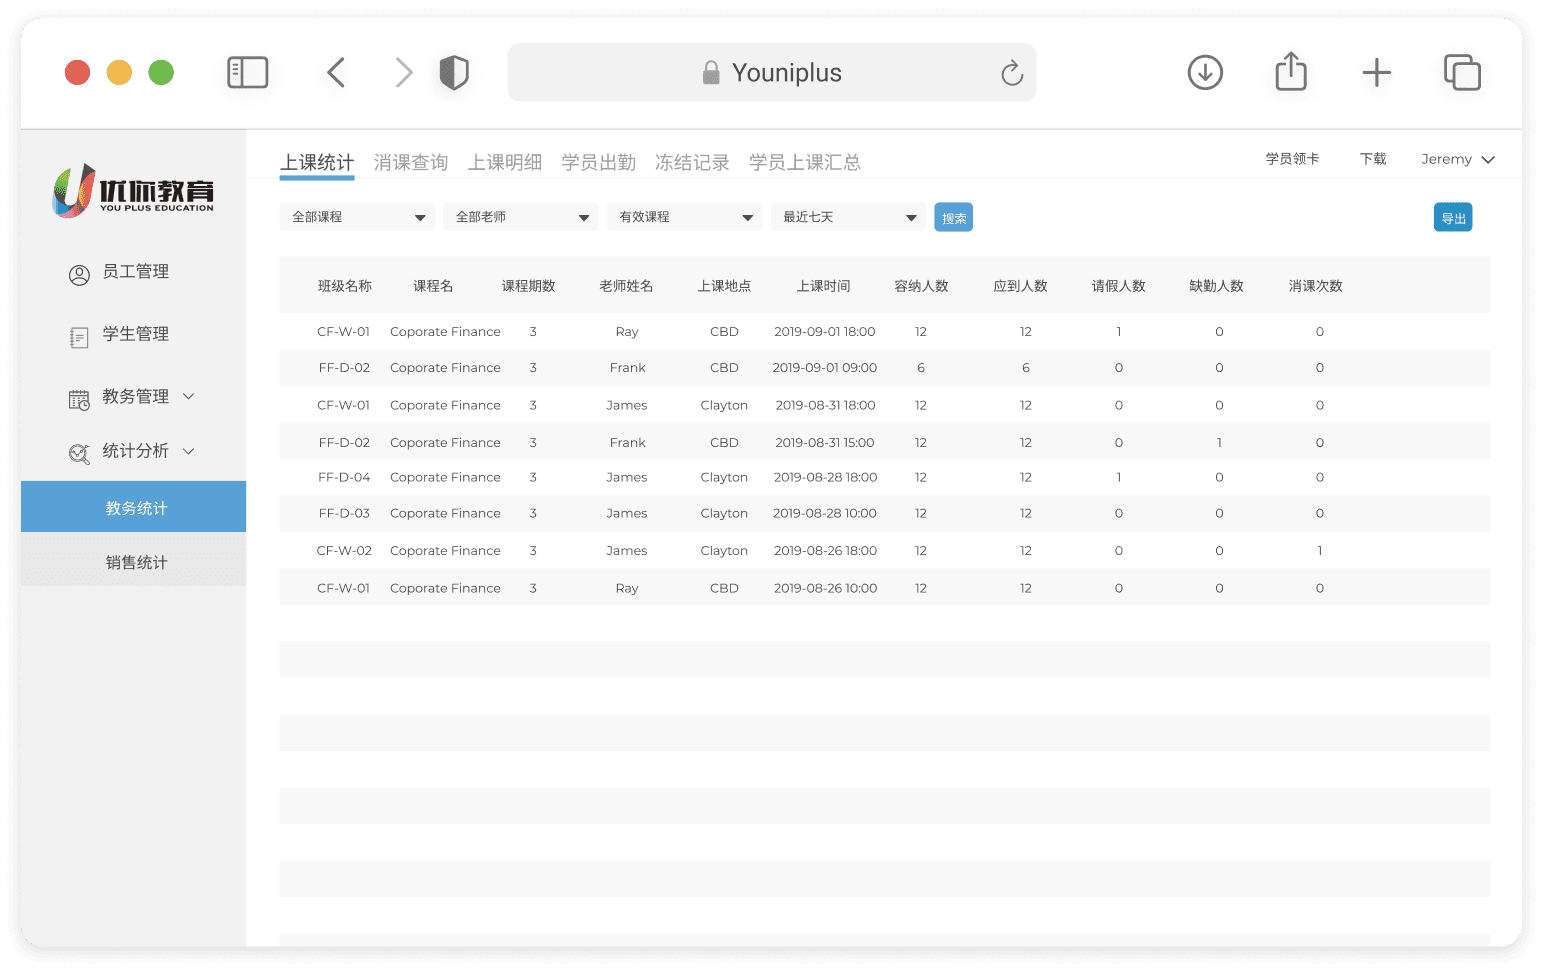
Task: Switch to the 冻结记录 tab
Action: pos(692,163)
